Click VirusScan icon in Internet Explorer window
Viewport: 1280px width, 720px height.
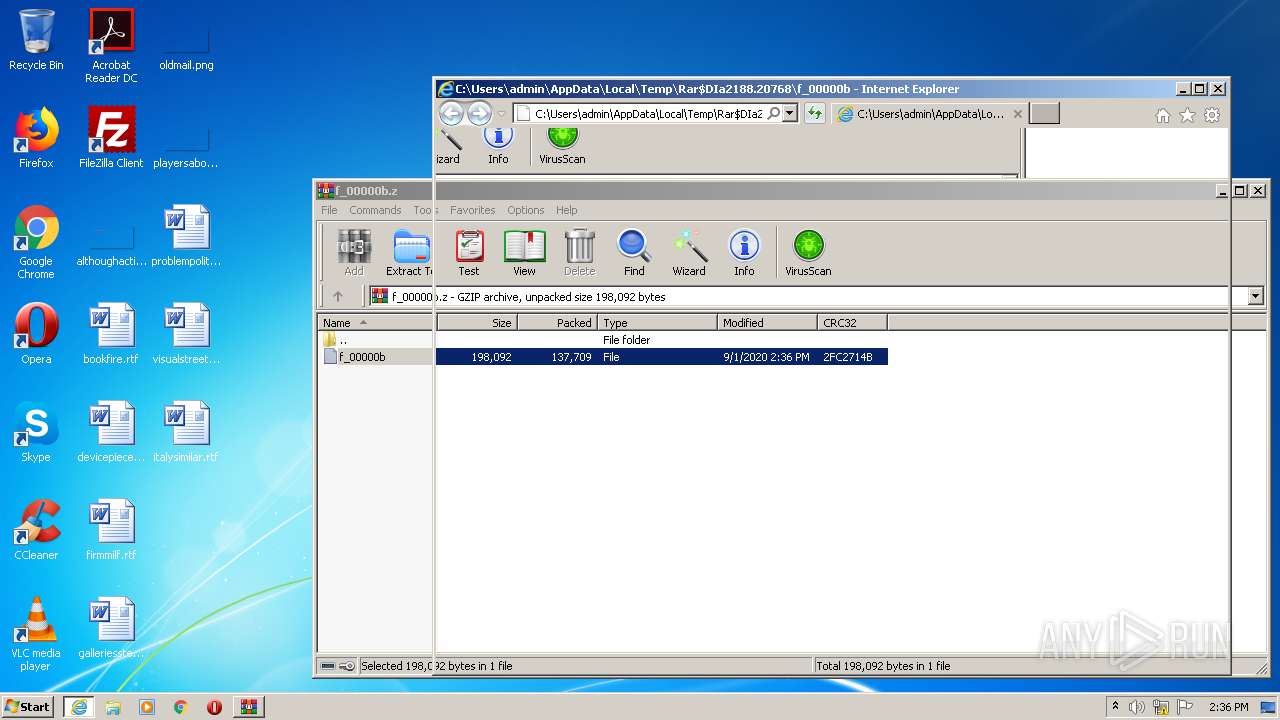[x=562, y=146]
